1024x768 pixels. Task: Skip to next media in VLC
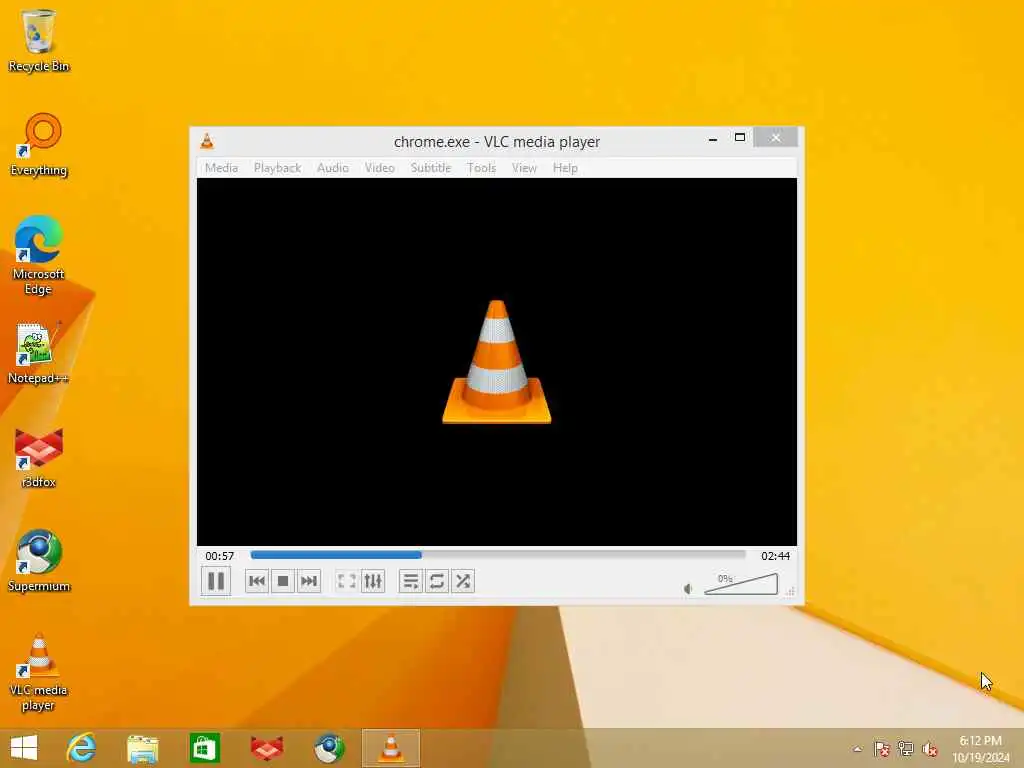[309, 581]
